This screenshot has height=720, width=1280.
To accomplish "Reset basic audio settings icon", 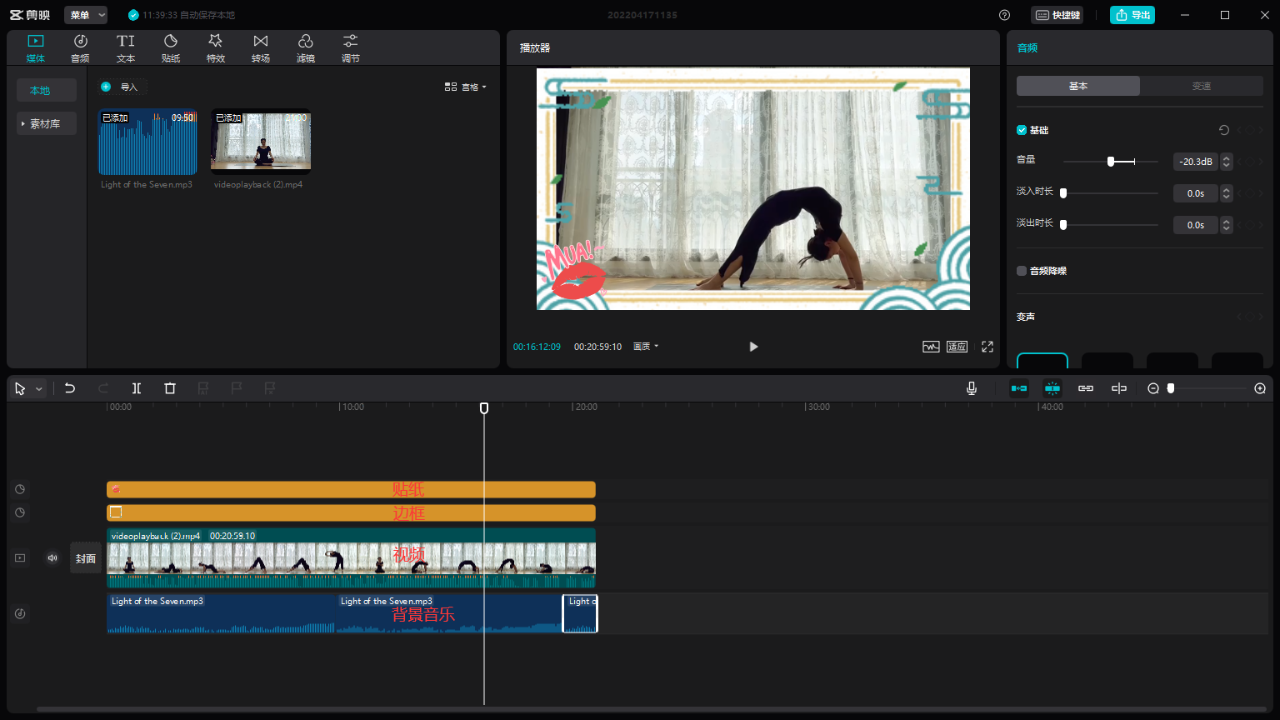I will (x=1224, y=130).
